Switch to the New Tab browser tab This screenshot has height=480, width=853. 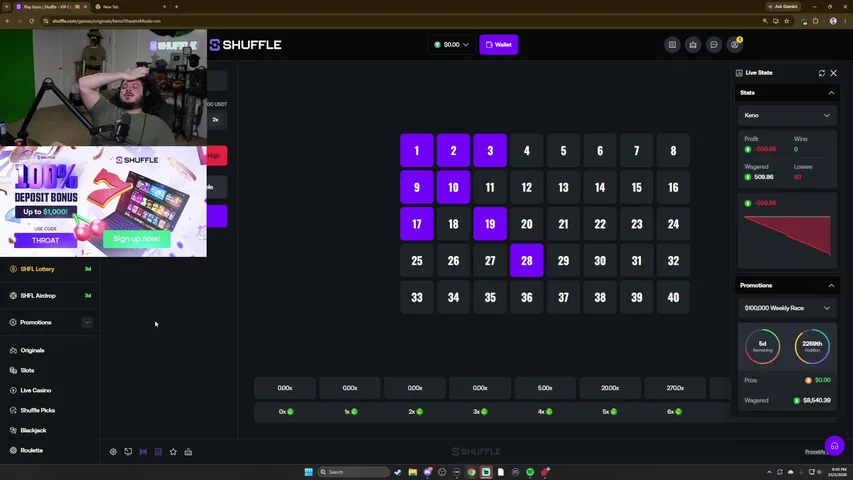[131, 7]
